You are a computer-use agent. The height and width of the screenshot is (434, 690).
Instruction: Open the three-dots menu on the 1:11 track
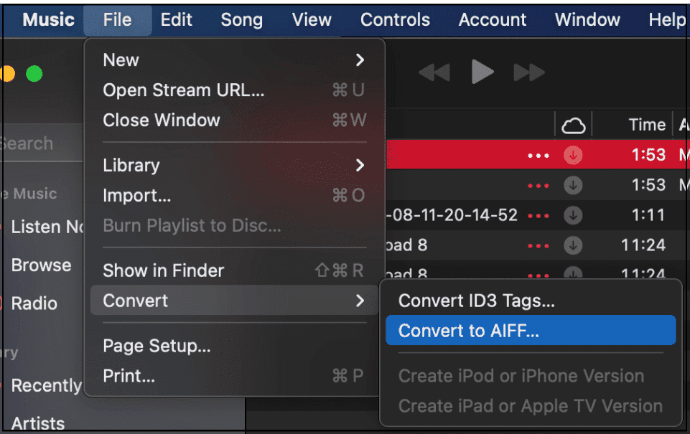point(539,215)
